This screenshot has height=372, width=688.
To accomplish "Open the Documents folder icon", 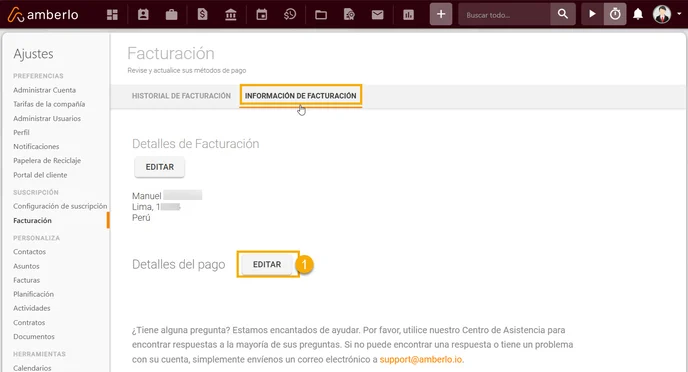I will [x=321, y=15].
